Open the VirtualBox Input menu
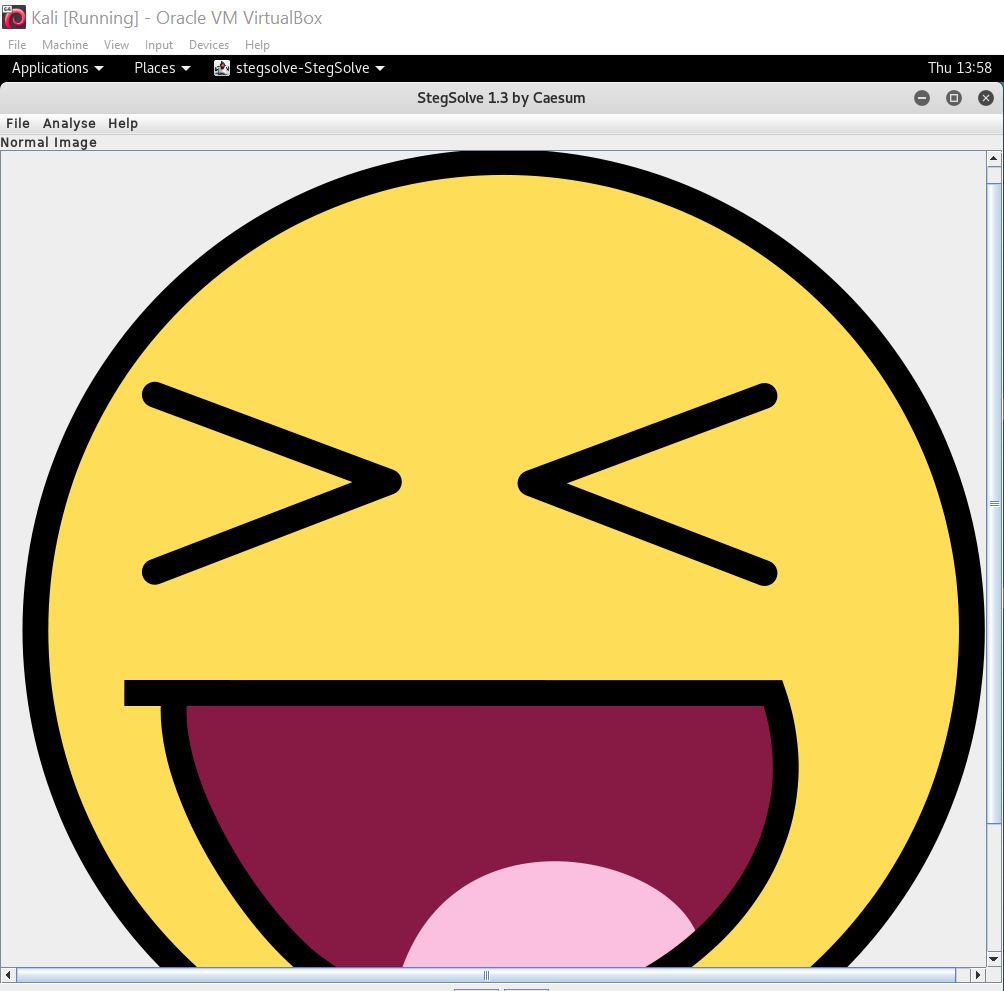The height and width of the screenshot is (991, 1004). (159, 45)
